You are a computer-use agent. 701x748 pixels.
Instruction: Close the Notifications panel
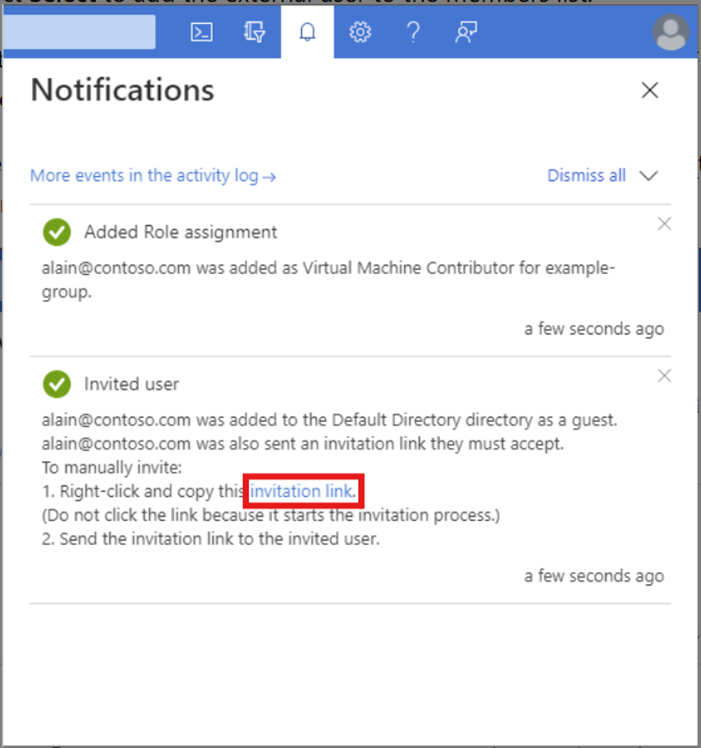click(x=649, y=90)
